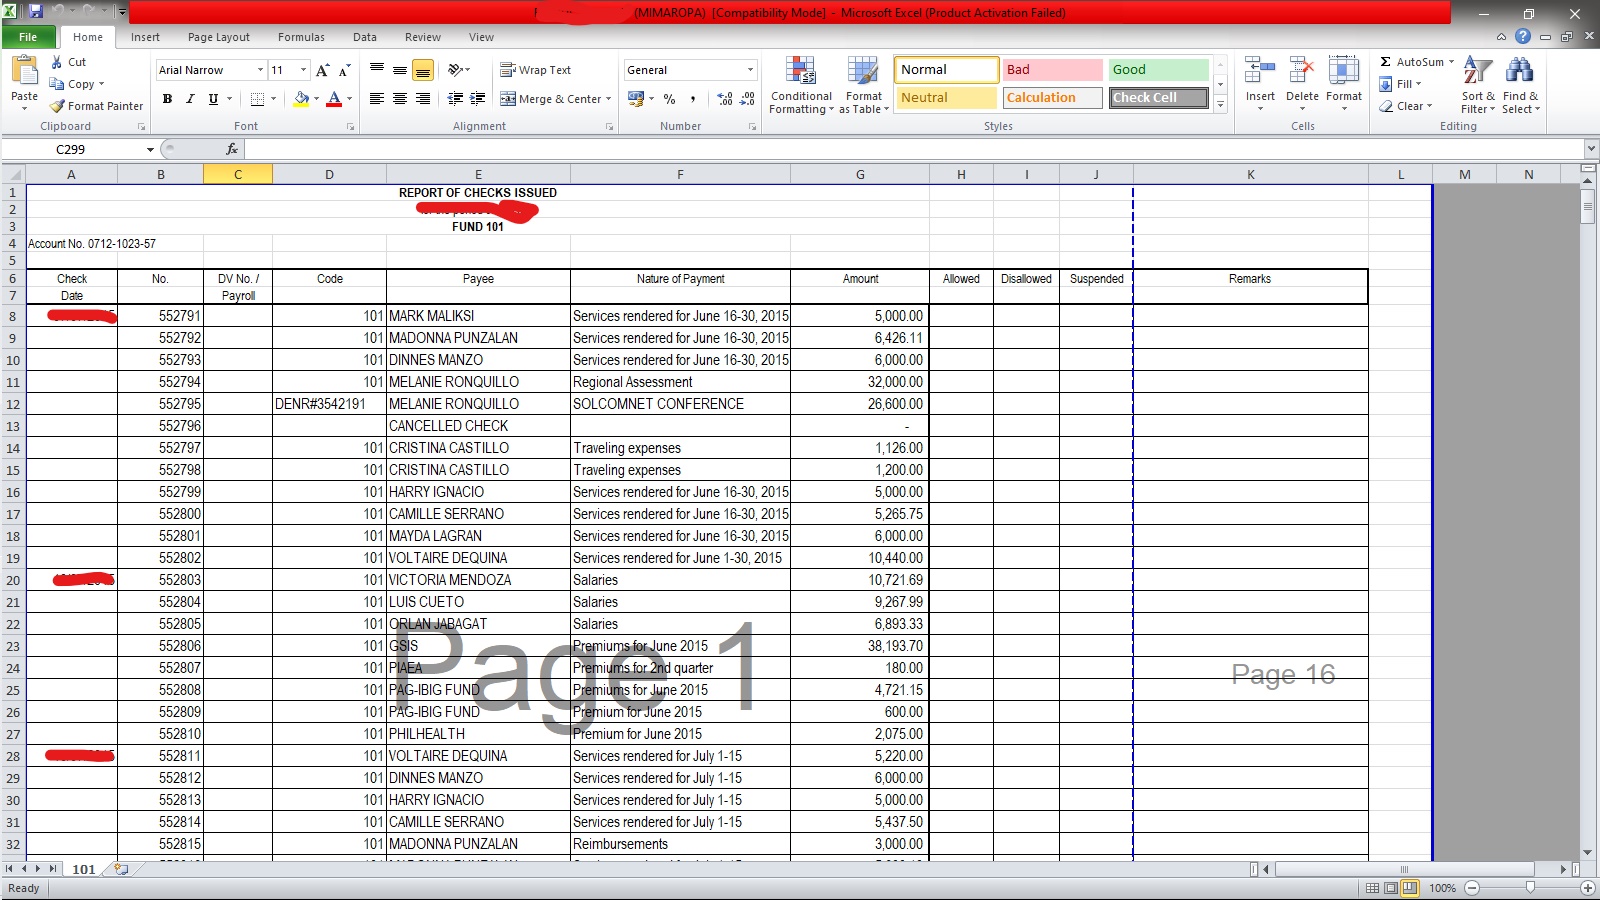1600x900 pixels.
Task: Apply the Good cell style
Action: click(1158, 69)
